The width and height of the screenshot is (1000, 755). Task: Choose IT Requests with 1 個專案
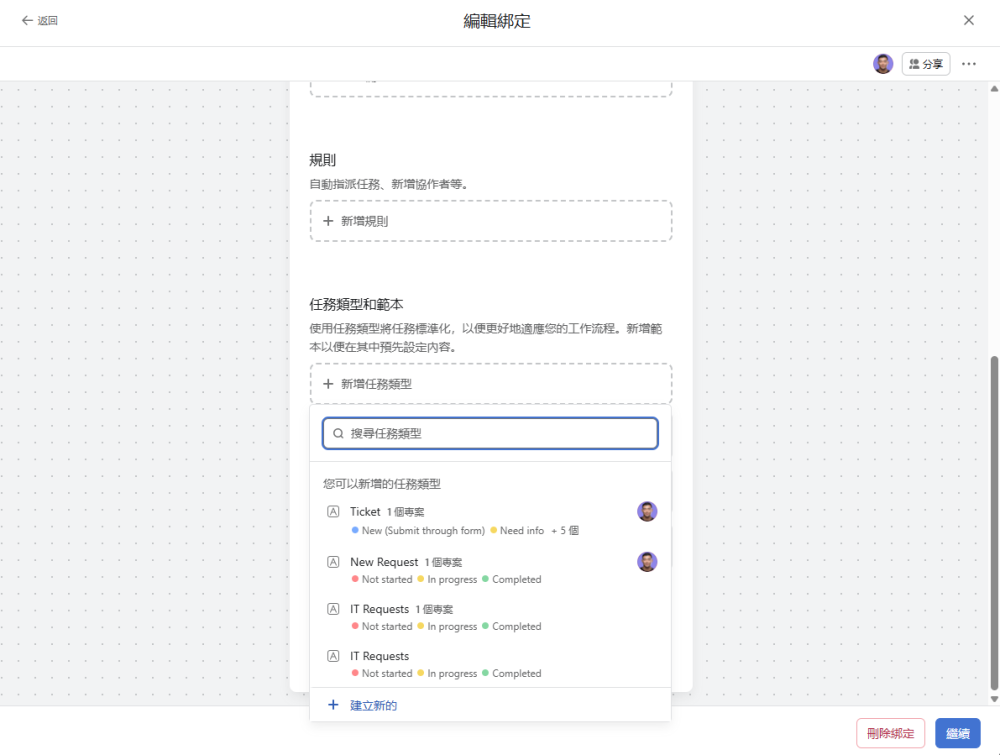(x=380, y=609)
